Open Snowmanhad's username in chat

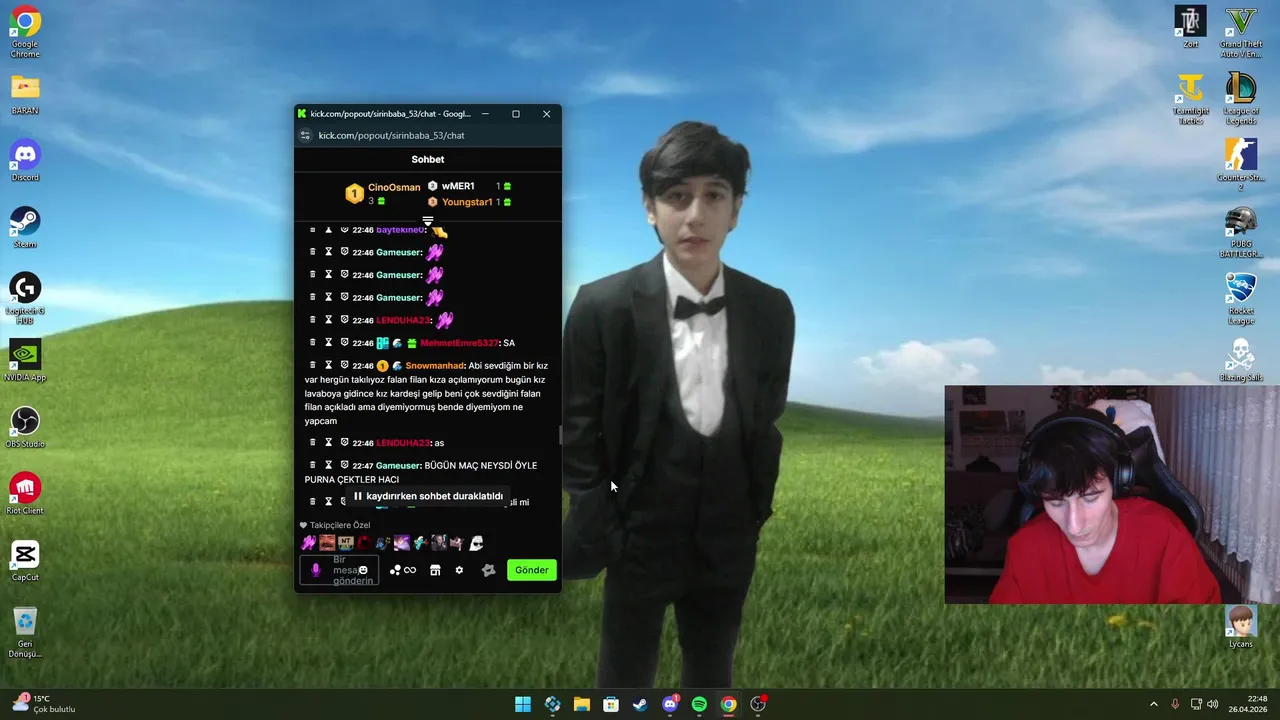pos(434,366)
